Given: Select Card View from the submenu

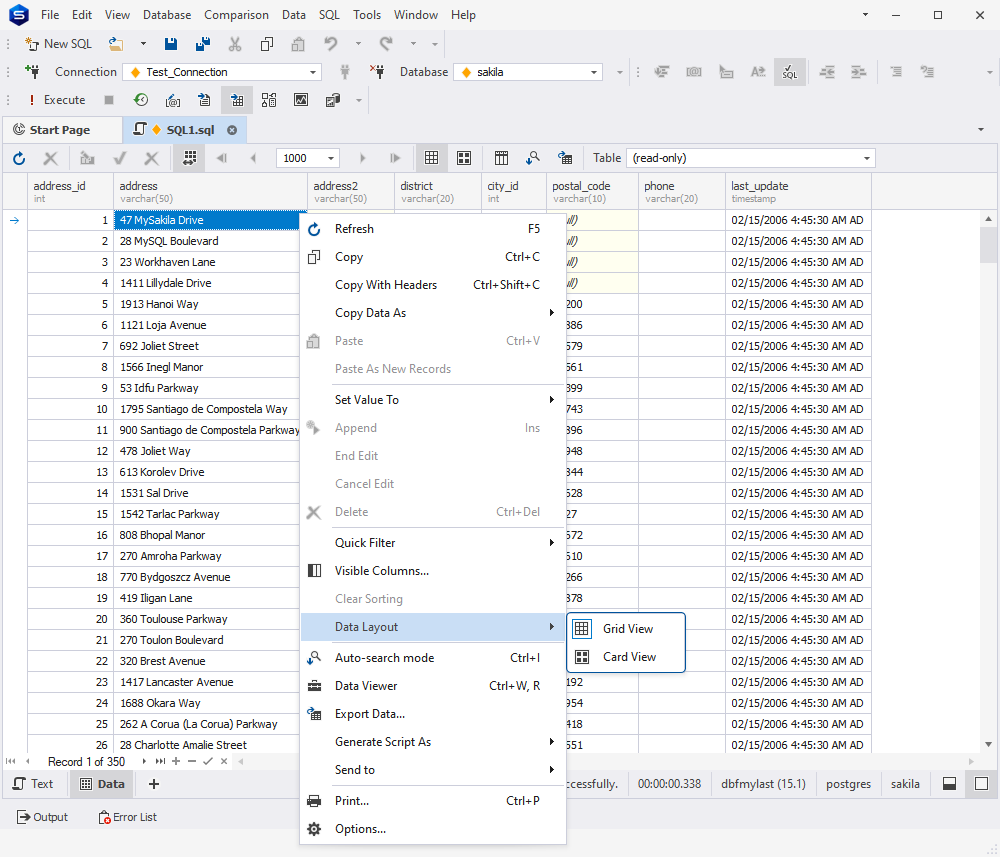Looking at the screenshot, I should [629, 657].
